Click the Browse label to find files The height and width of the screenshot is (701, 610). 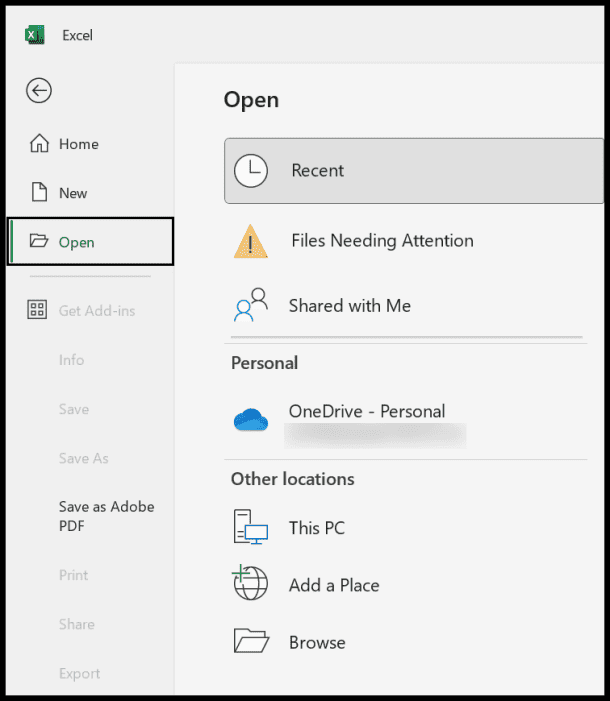tap(317, 643)
